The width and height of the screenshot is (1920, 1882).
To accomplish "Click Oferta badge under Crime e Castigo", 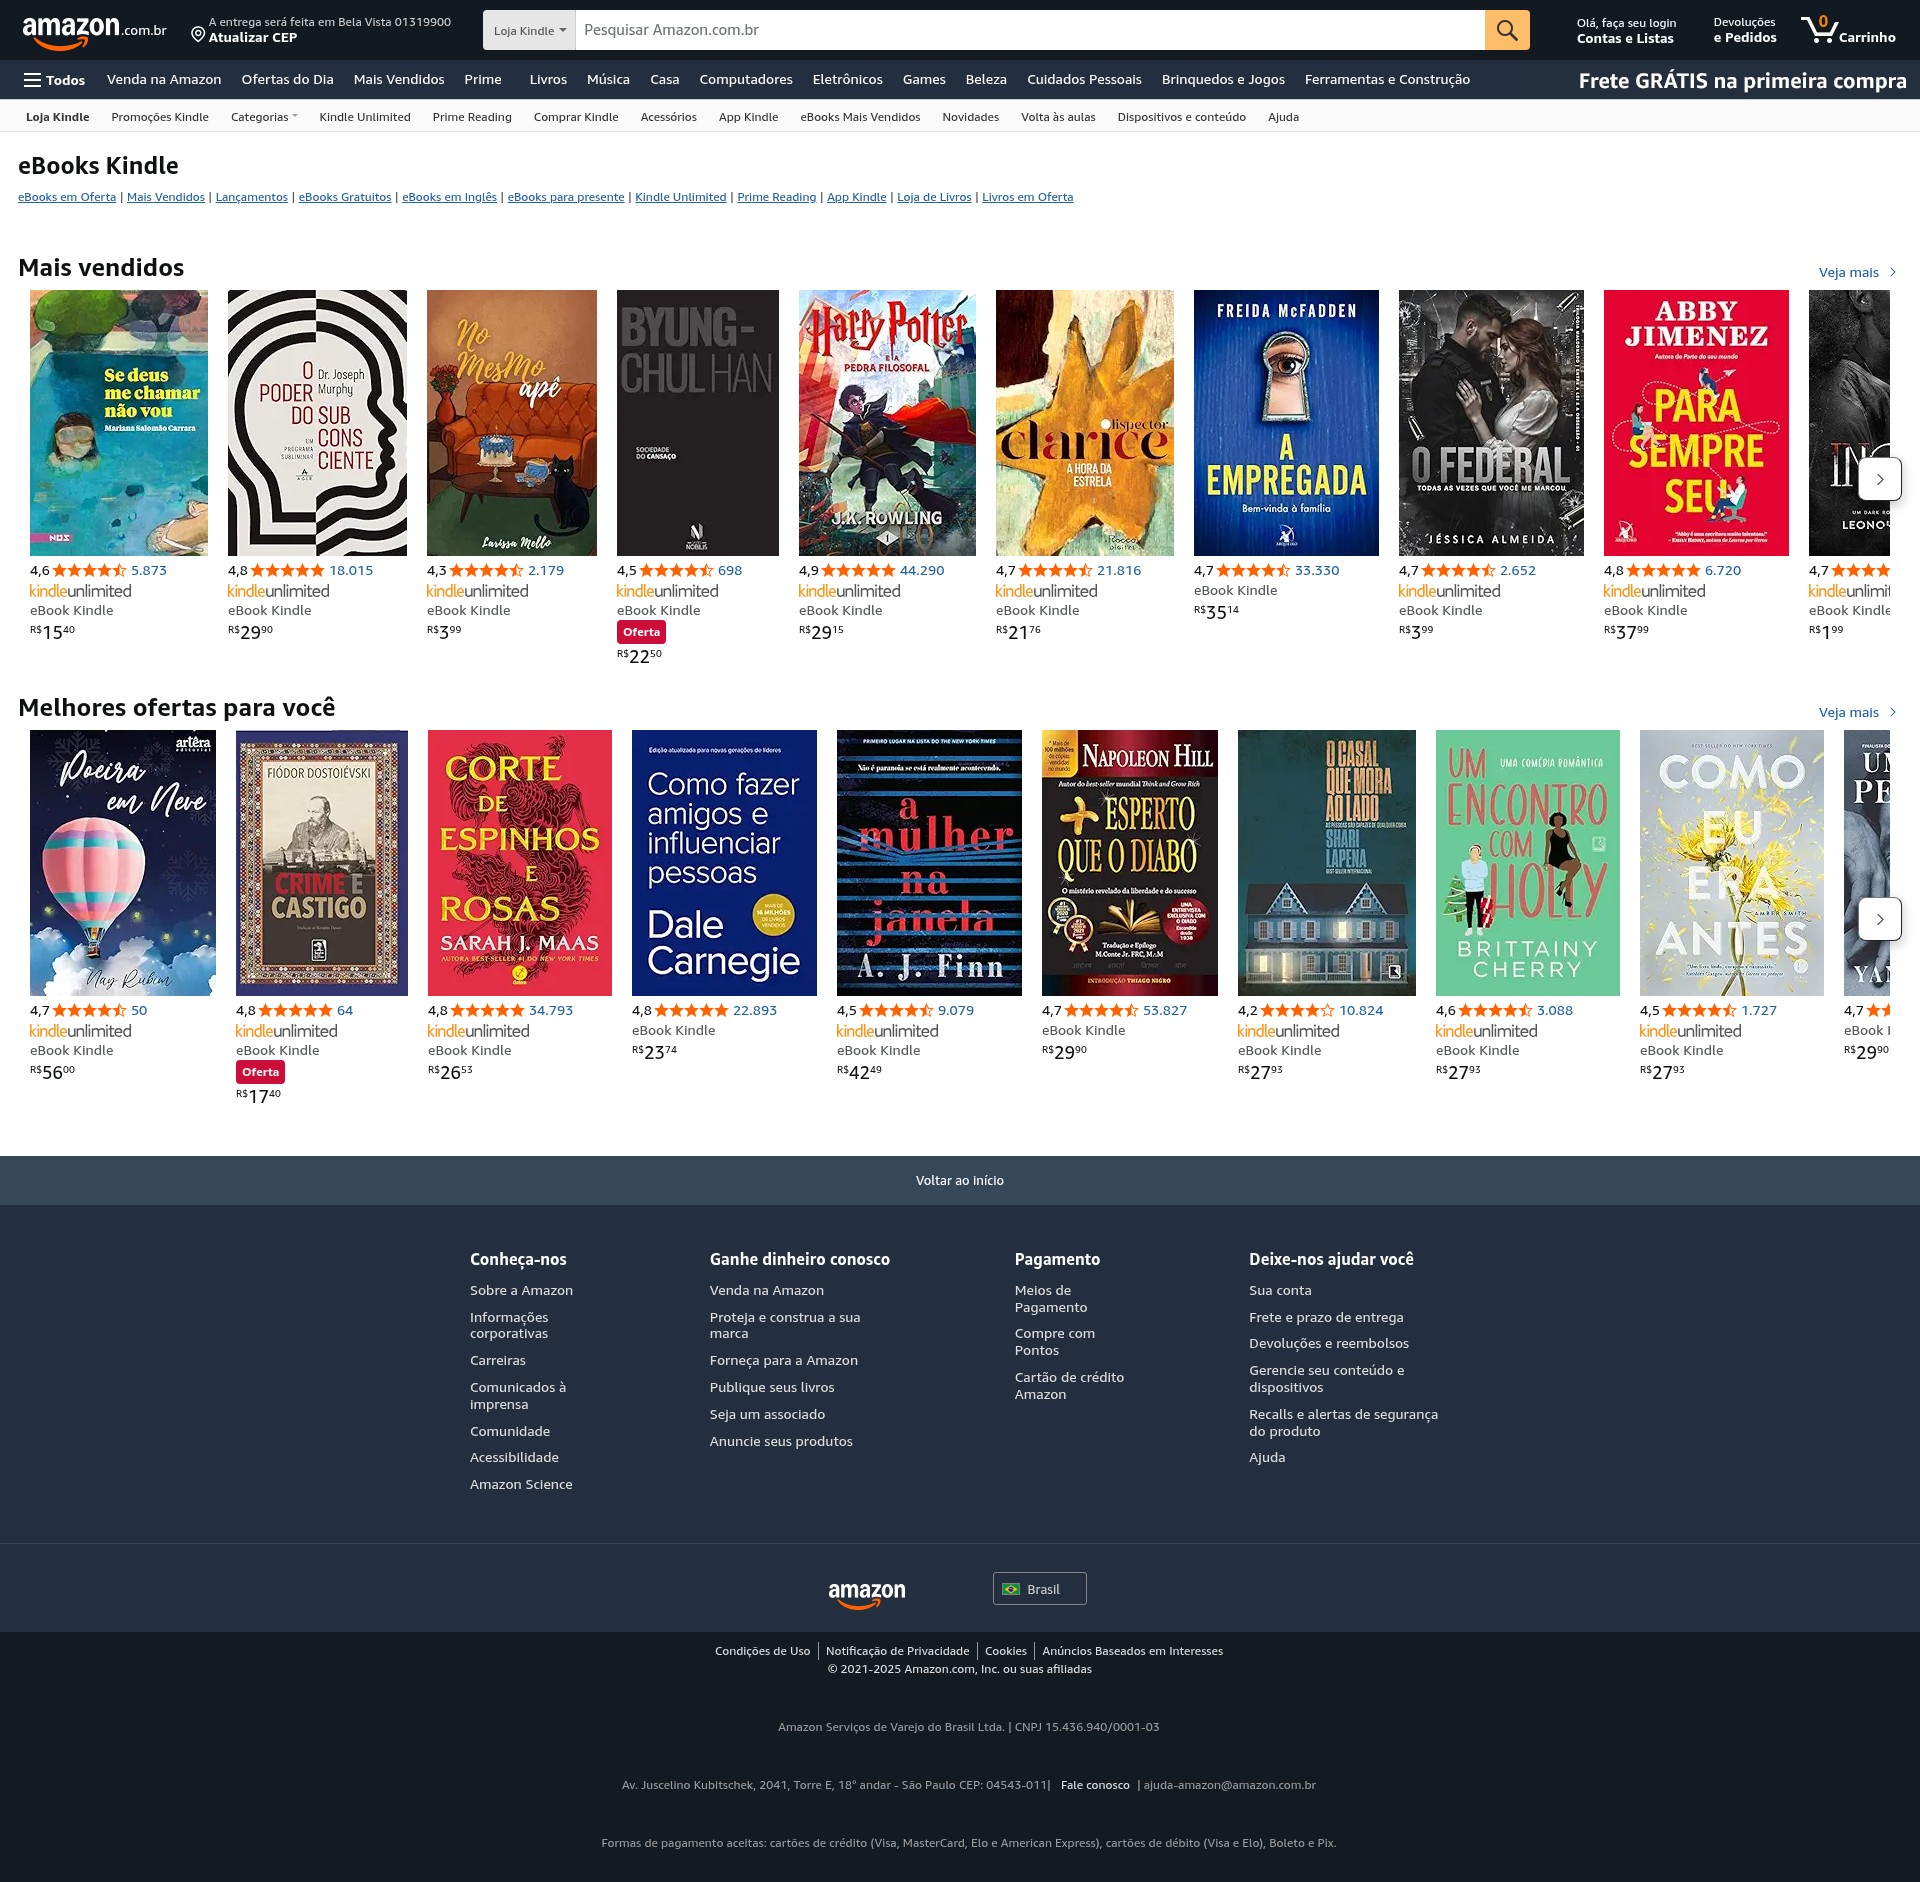I will point(260,1072).
